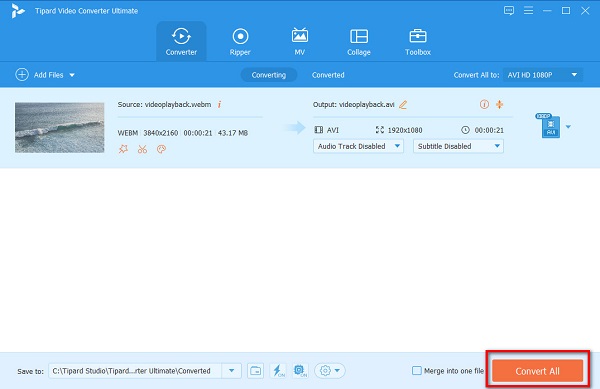Screen dimensions: 600x389
Task: Click the ocean wave video thumbnail
Action: [59, 127]
